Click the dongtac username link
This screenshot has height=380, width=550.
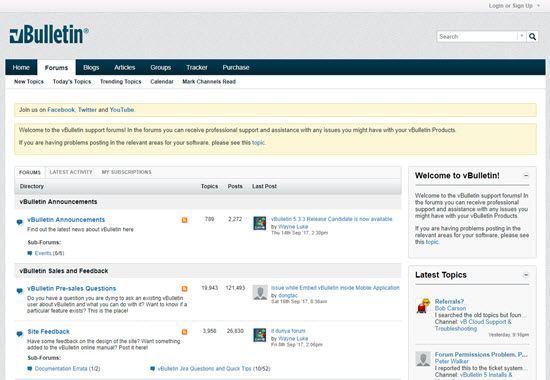(288, 295)
